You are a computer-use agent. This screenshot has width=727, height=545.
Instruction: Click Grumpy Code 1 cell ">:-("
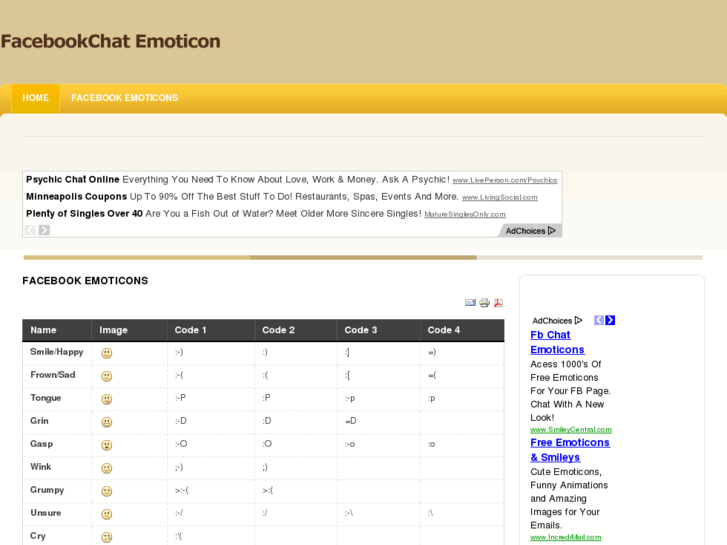pyautogui.click(x=182, y=490)
